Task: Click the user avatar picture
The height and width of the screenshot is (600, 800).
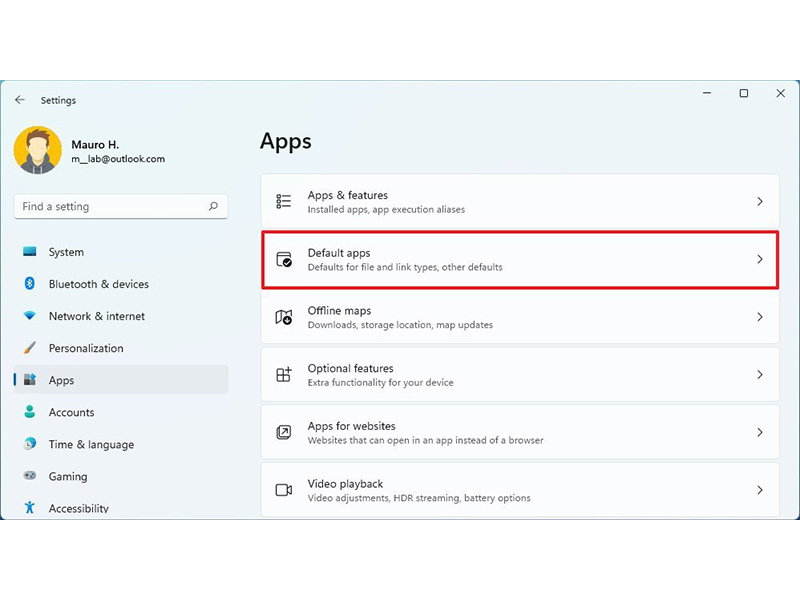Action: point(38,150)
